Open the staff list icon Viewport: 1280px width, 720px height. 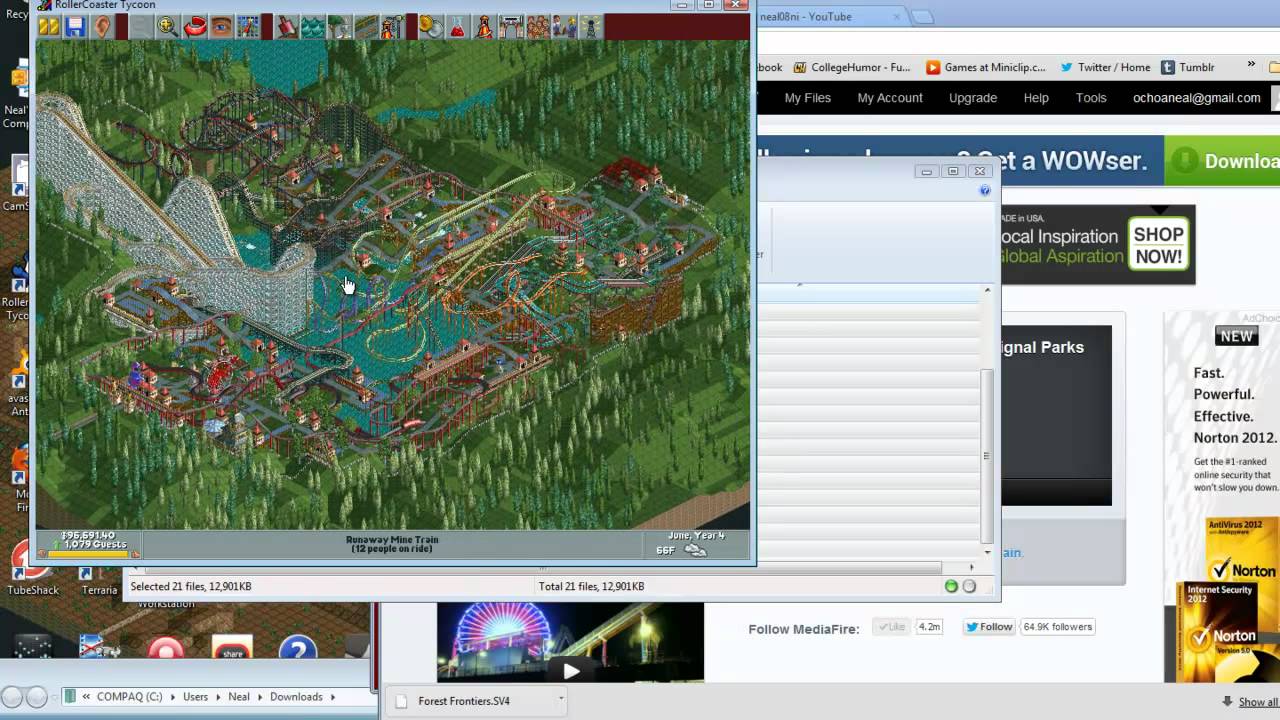pyautogui.click(x=565, y=27)
